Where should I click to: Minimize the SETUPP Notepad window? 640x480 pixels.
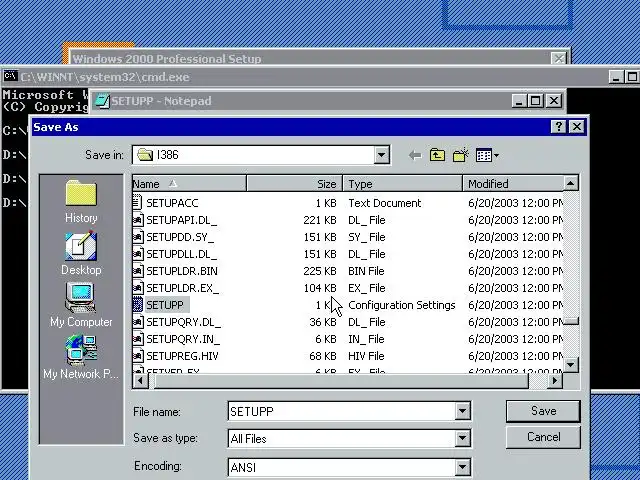pyautogui.click(x=518, y=101)
